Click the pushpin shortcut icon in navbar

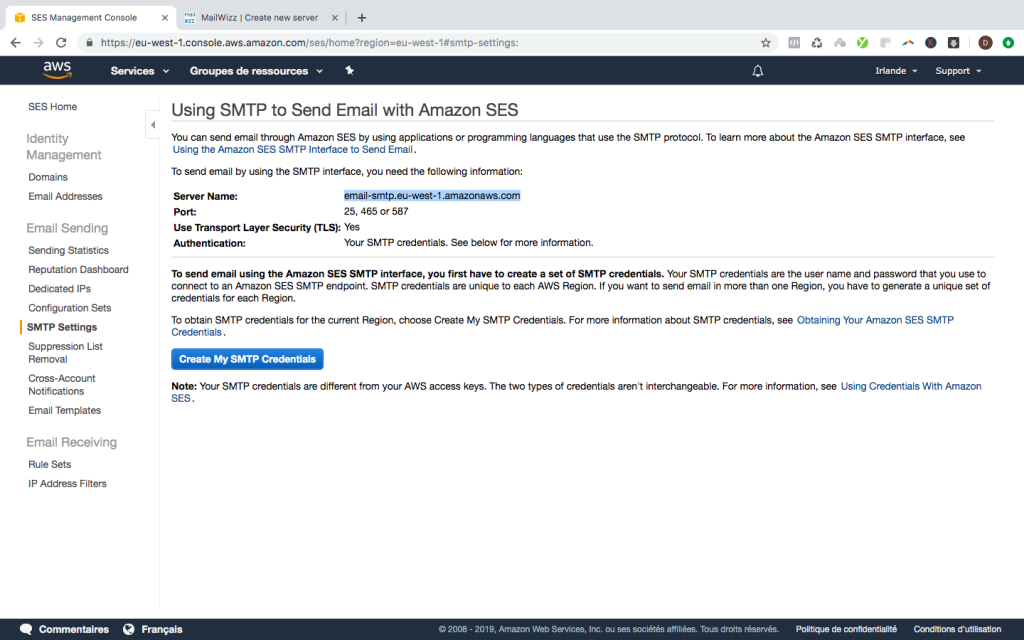click(x=349, y=71)
